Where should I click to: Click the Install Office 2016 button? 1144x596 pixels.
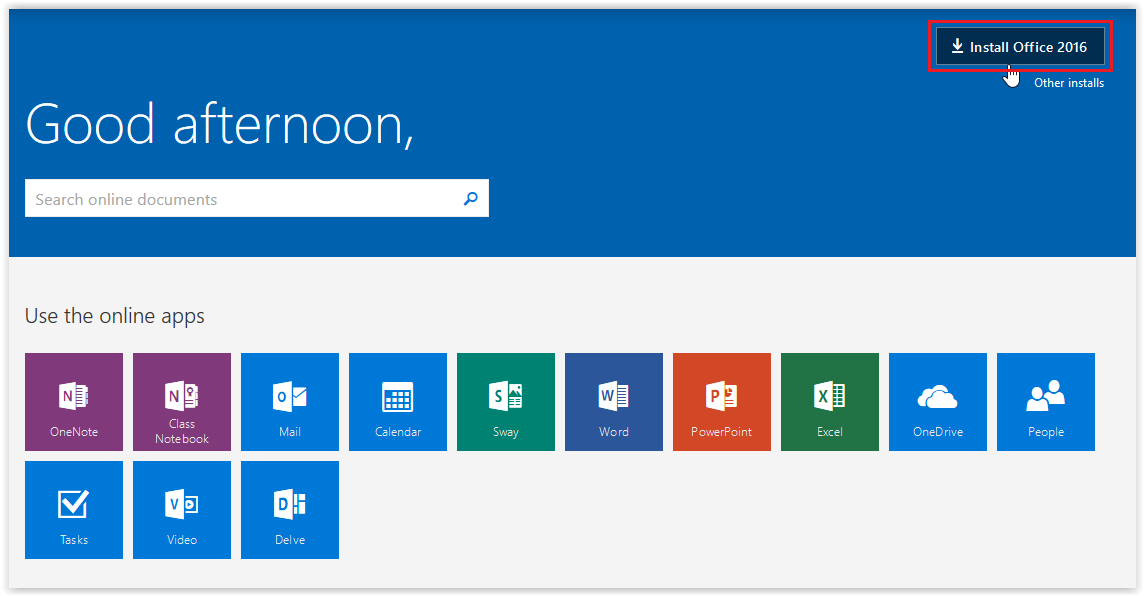pyautogui.click(x=1020, y=47)
